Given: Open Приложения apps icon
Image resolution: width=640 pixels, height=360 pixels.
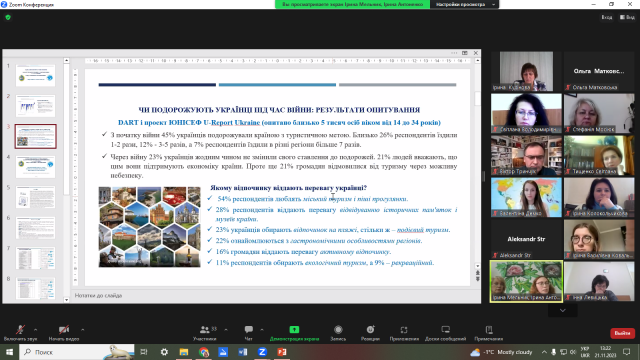Looking at the screenshot, I should coord(404,329).
